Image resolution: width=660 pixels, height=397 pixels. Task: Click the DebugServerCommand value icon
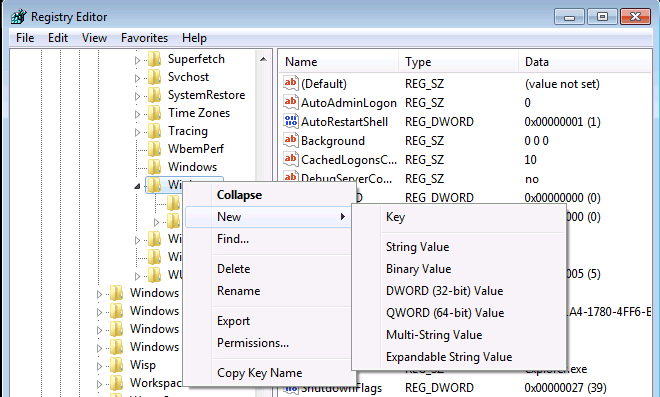pos(290,176)
